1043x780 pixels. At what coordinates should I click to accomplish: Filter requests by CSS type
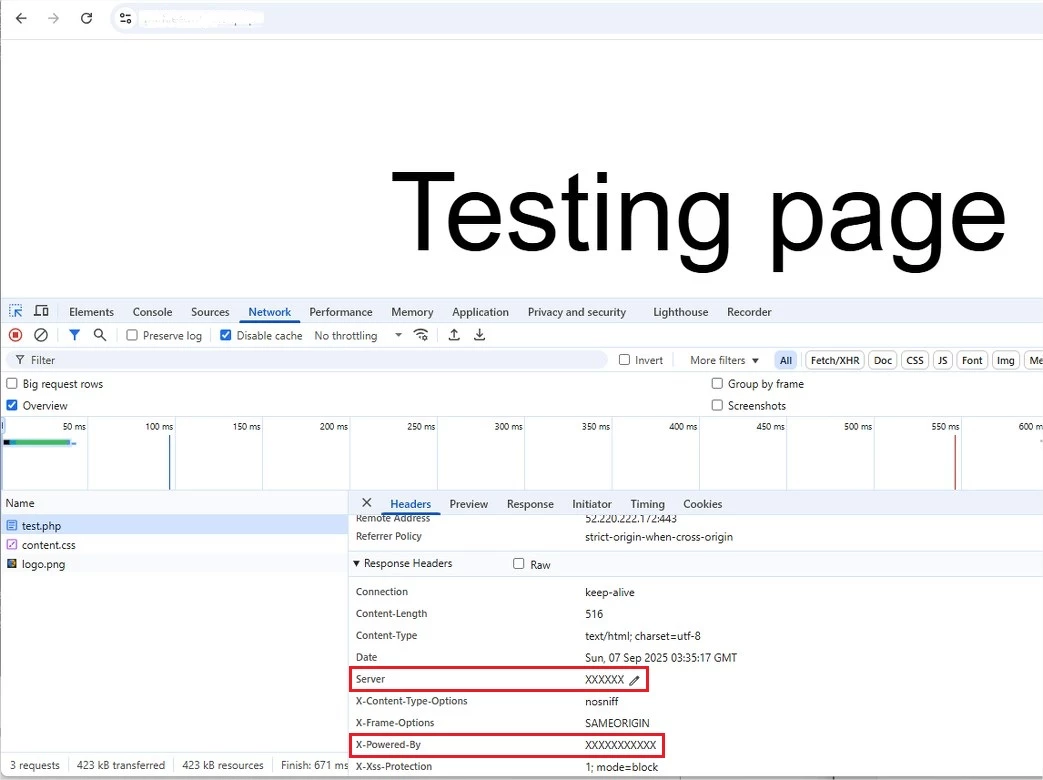915,360
